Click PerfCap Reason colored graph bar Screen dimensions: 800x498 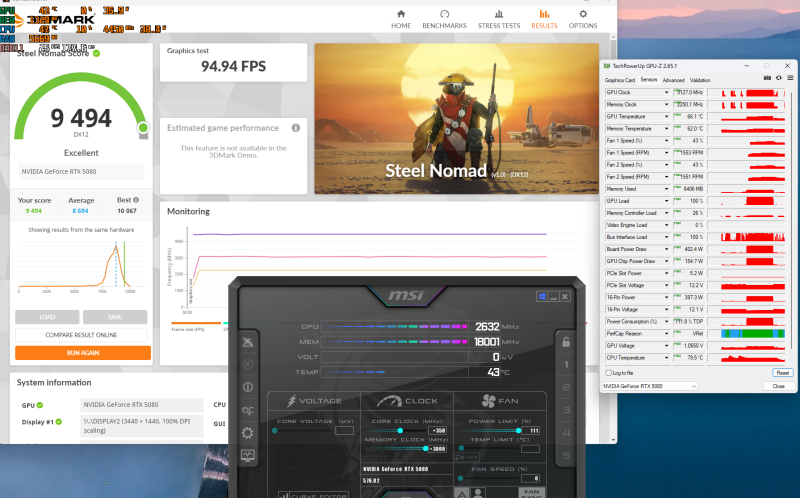[x=753, y=334]
